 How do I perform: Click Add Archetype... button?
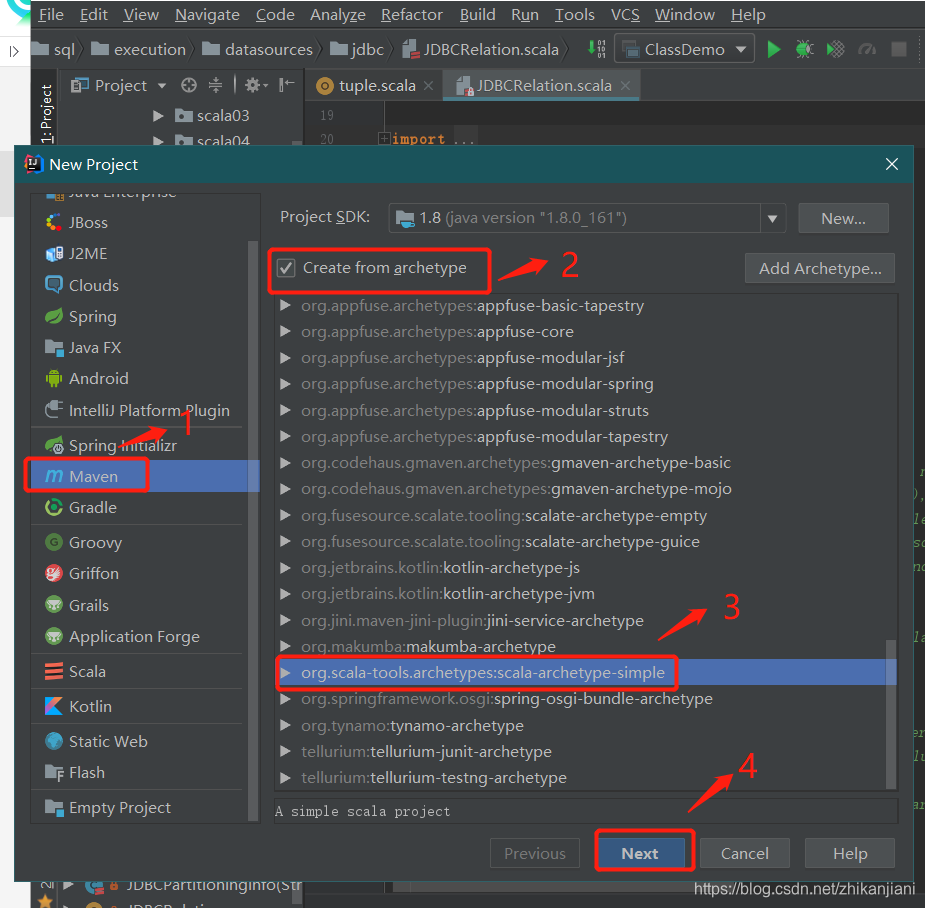pos(819,268)
